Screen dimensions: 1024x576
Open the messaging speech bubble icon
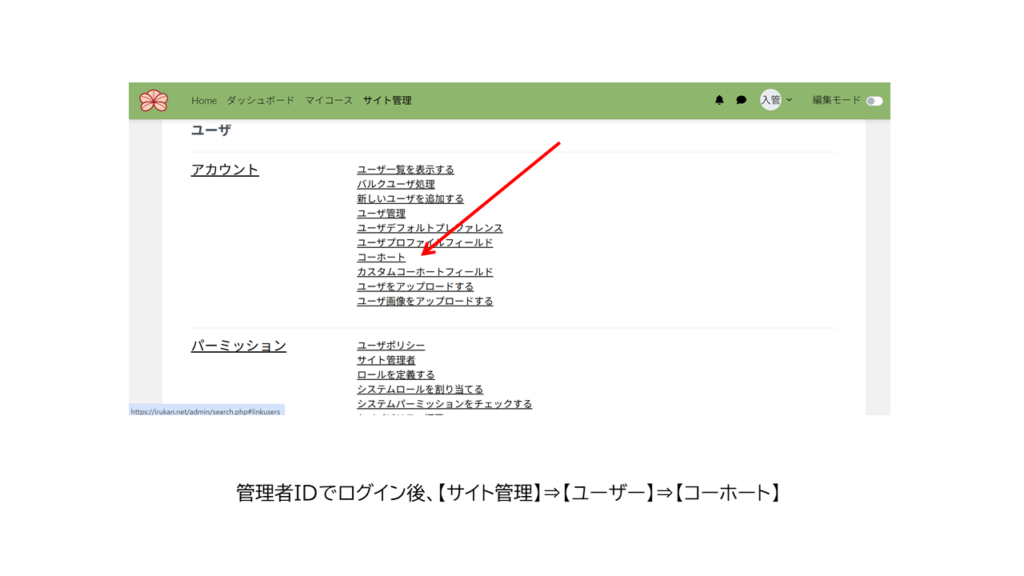coord(741,100)
